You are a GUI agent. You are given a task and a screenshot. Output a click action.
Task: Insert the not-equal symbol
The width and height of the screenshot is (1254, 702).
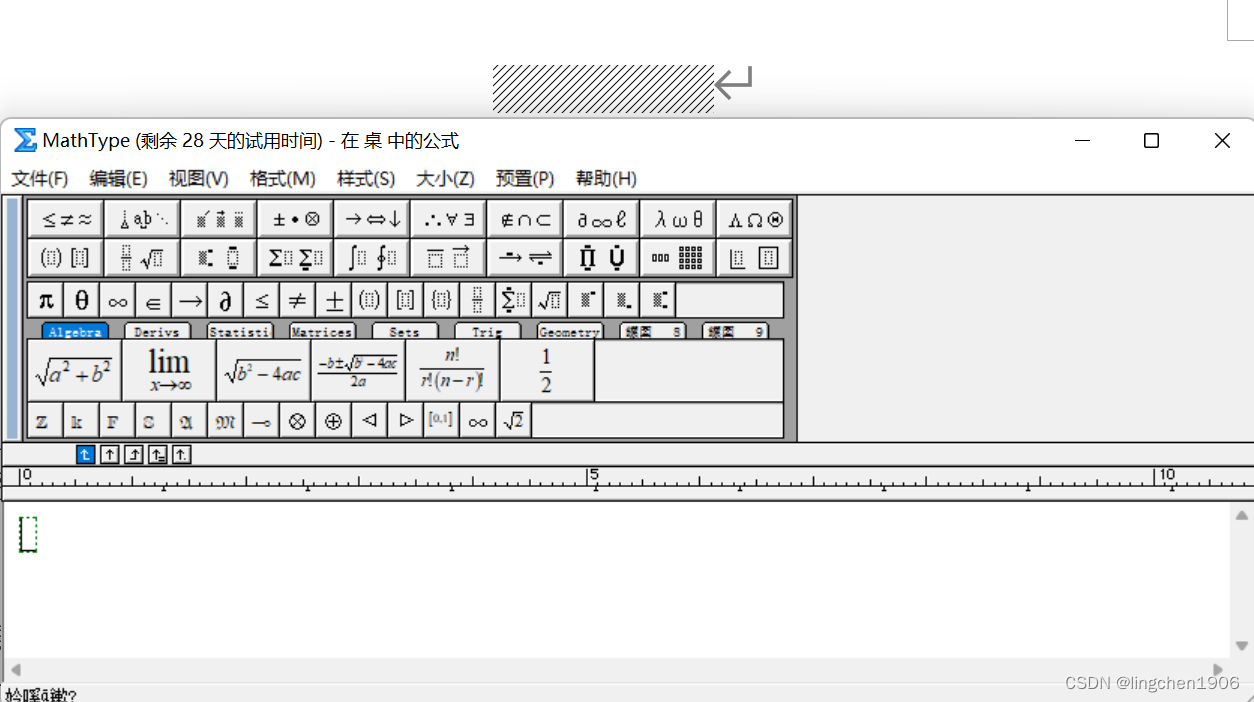[298, 300]
